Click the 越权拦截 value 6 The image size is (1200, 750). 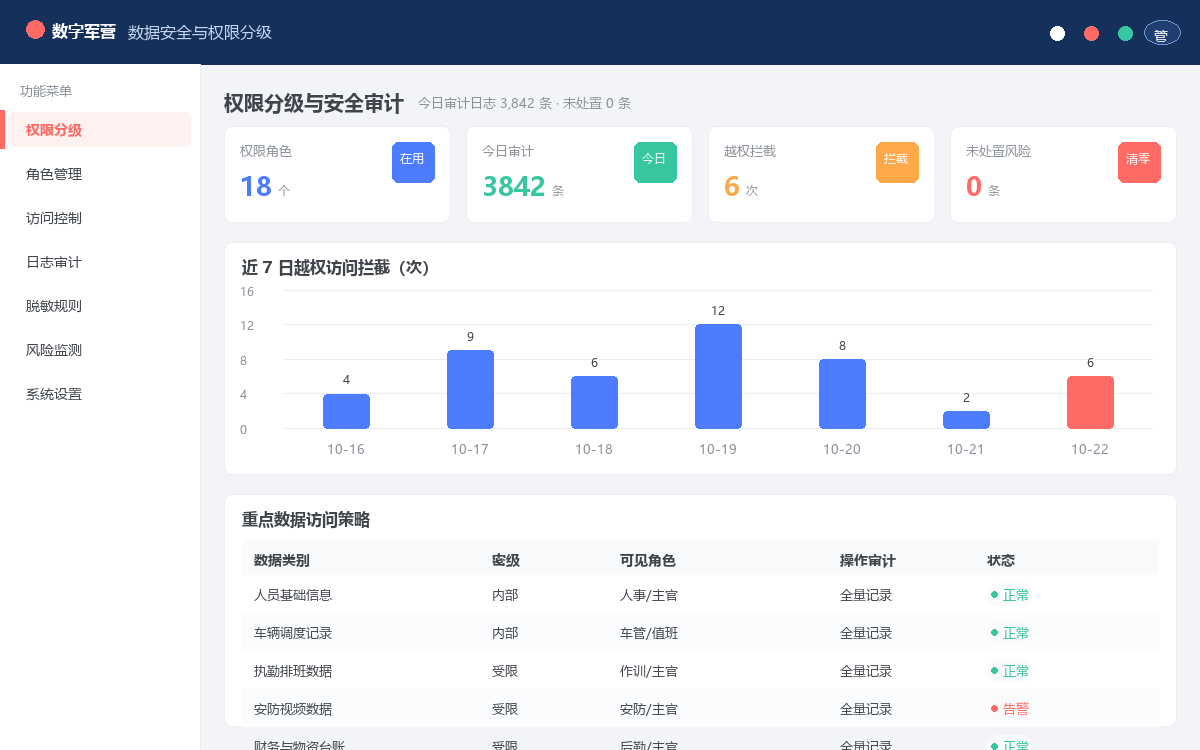[x=732, y=186]
